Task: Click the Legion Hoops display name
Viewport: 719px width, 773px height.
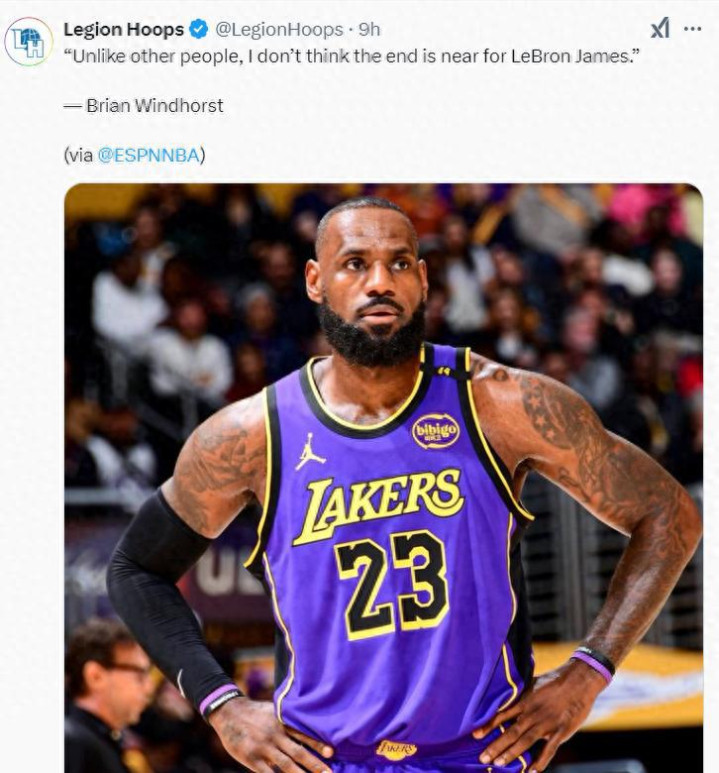Action: tap(124, 30)
